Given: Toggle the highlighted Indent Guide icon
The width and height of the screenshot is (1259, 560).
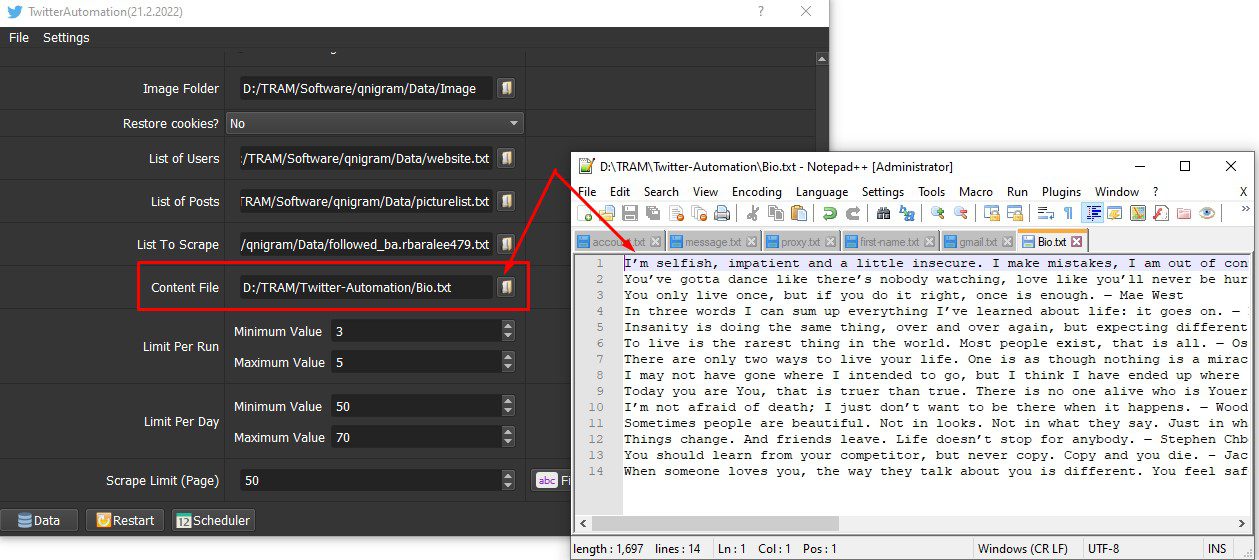Looking at the screenshot, I should coord(1092,213).
